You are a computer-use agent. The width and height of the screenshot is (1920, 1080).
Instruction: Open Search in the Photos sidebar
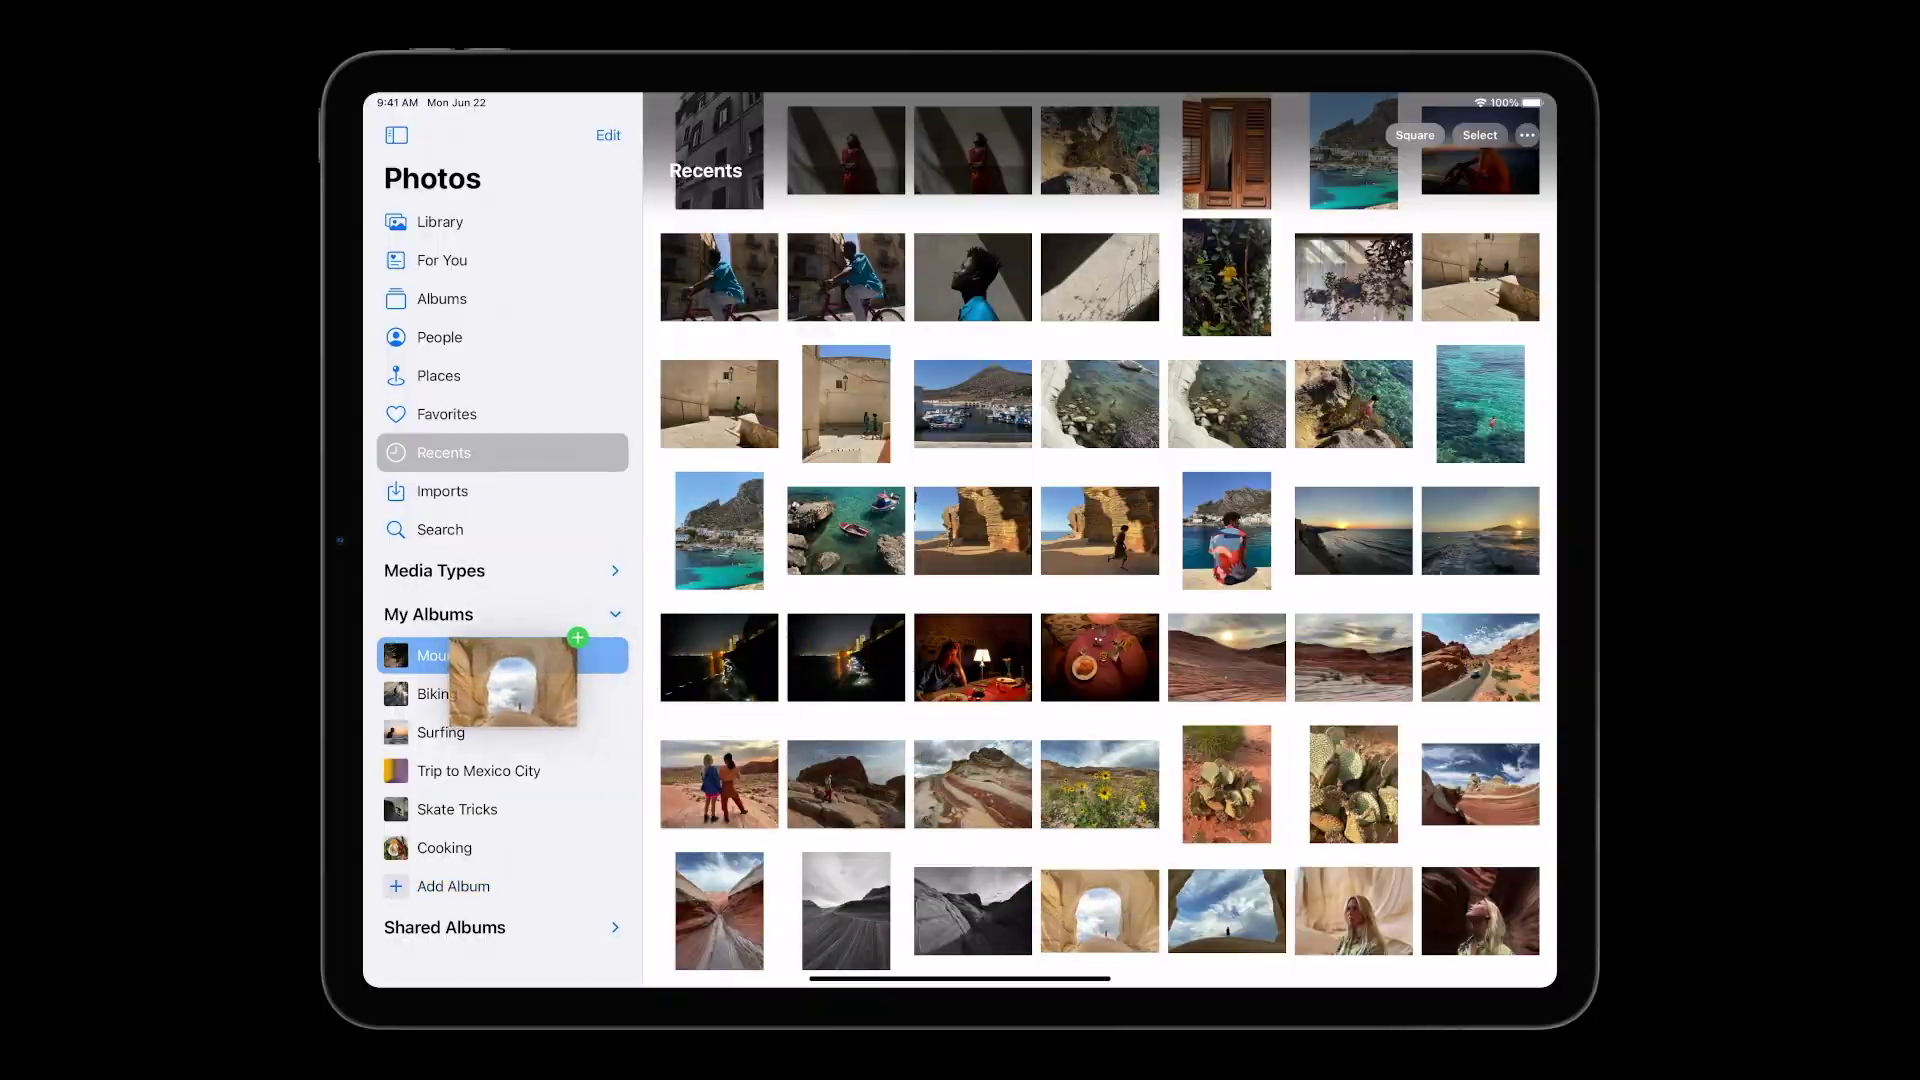(x=440, y=529)
